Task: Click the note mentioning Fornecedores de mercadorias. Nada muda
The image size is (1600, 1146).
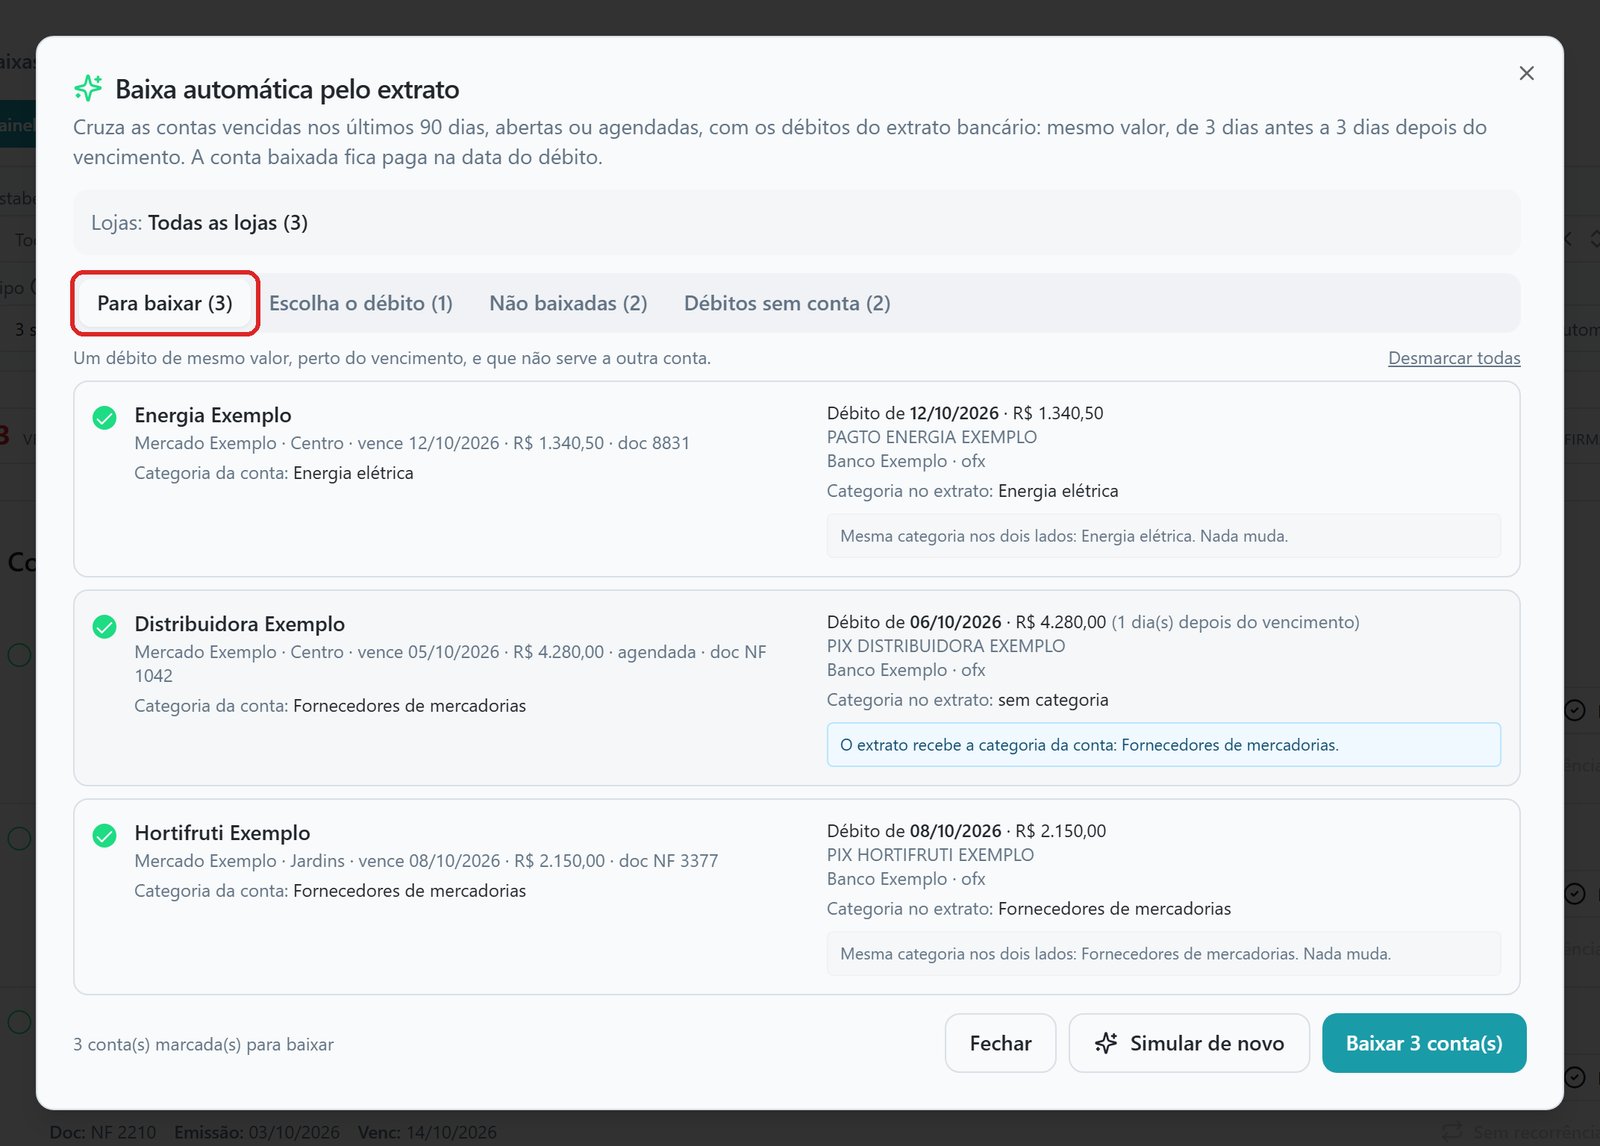Action: pyautogui.click(x=1164, y=954)
